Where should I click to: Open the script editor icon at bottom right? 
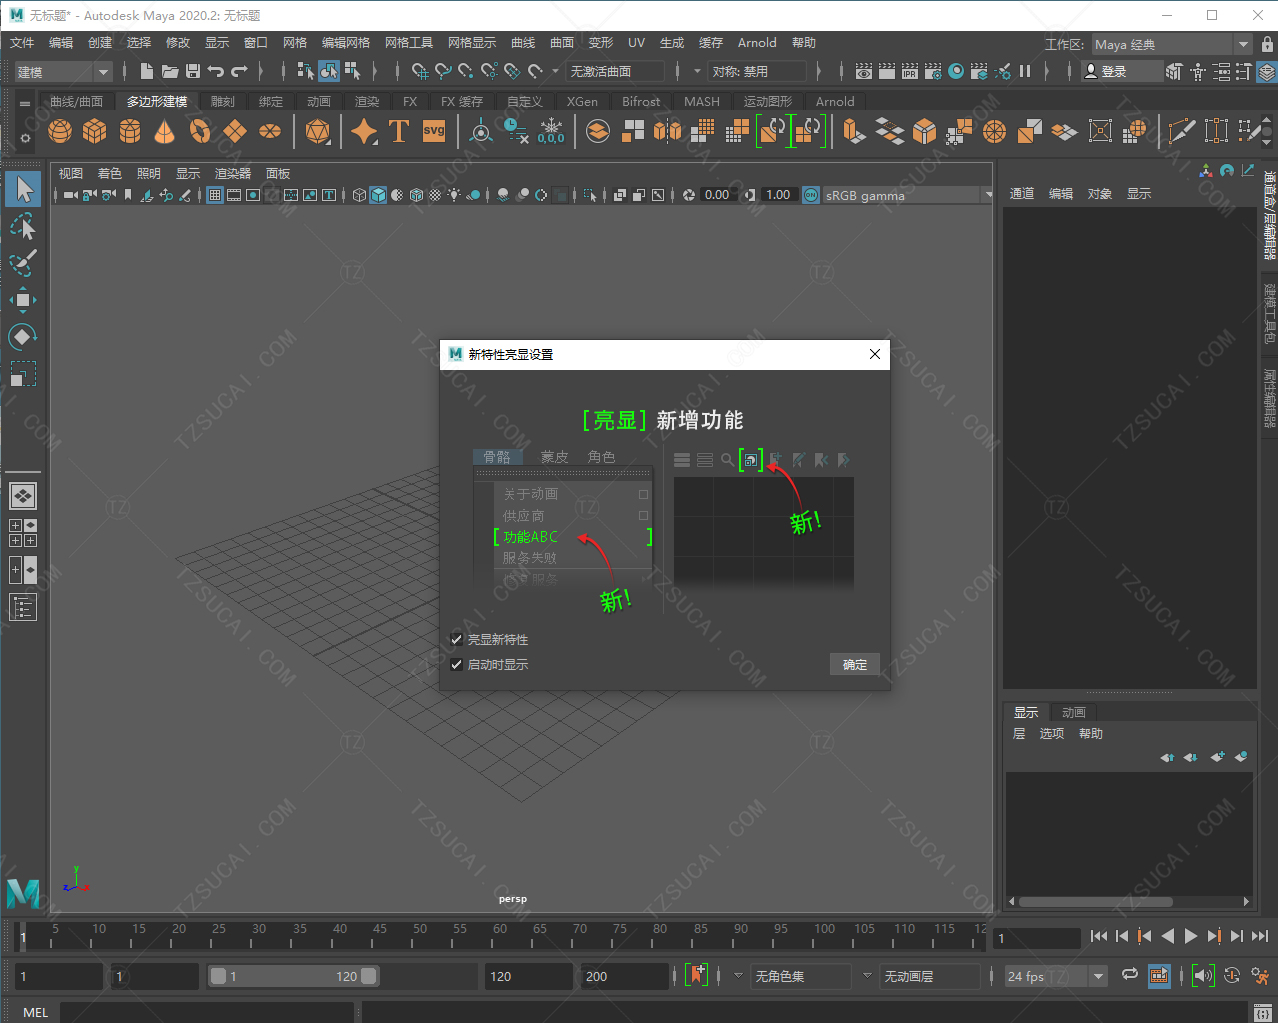click(1263, 1013)
